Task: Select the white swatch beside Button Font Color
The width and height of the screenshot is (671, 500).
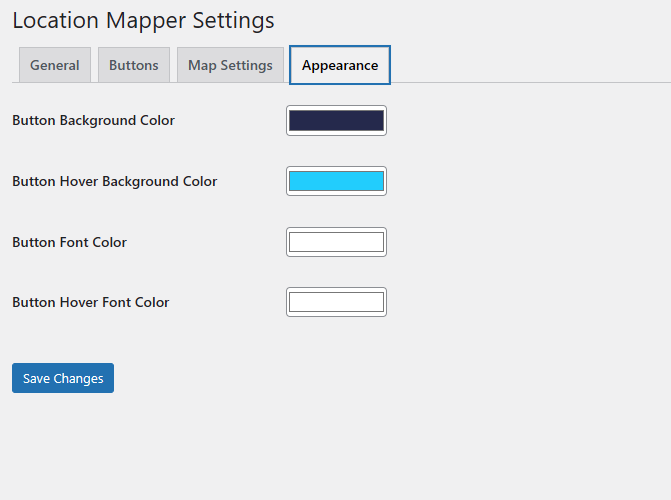Action: click(336, 242)
